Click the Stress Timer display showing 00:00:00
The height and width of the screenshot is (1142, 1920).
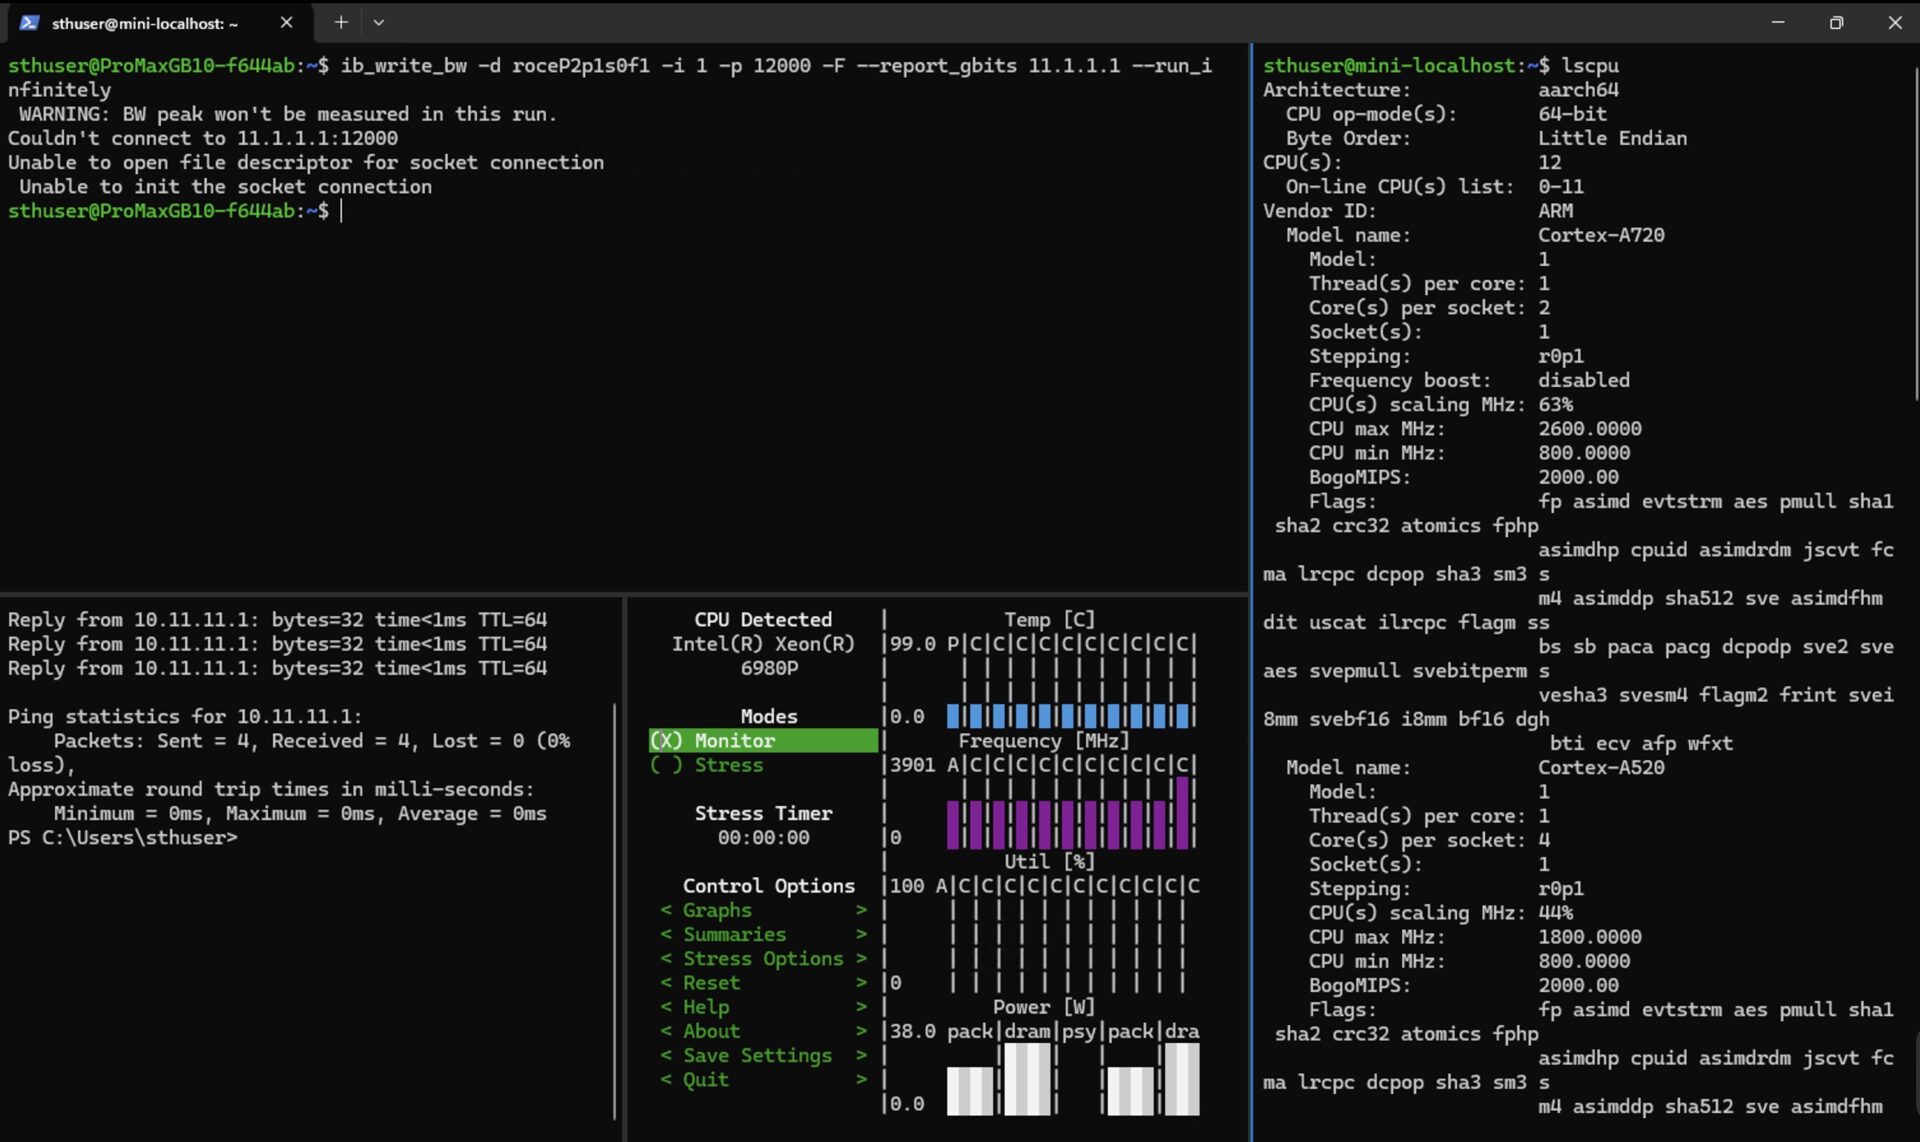(x=763, y=838)
